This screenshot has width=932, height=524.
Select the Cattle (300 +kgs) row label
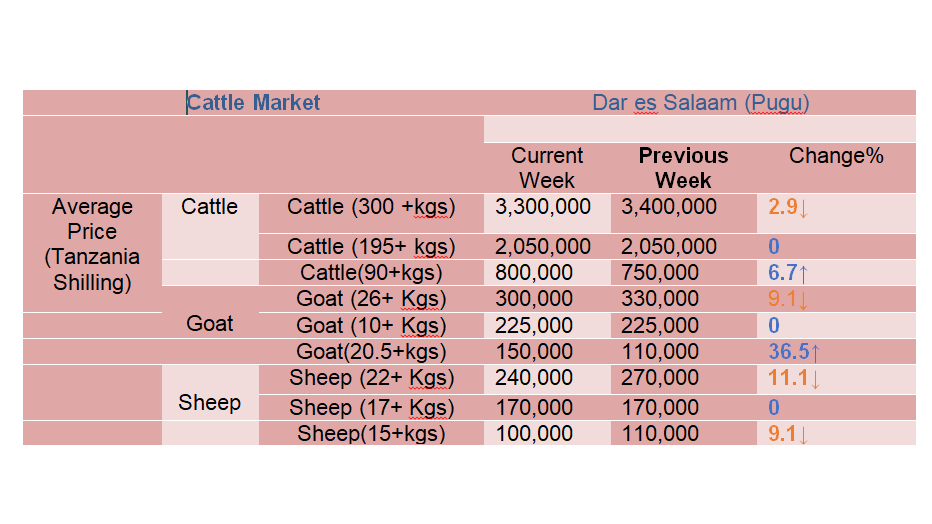tap(371, 207)
